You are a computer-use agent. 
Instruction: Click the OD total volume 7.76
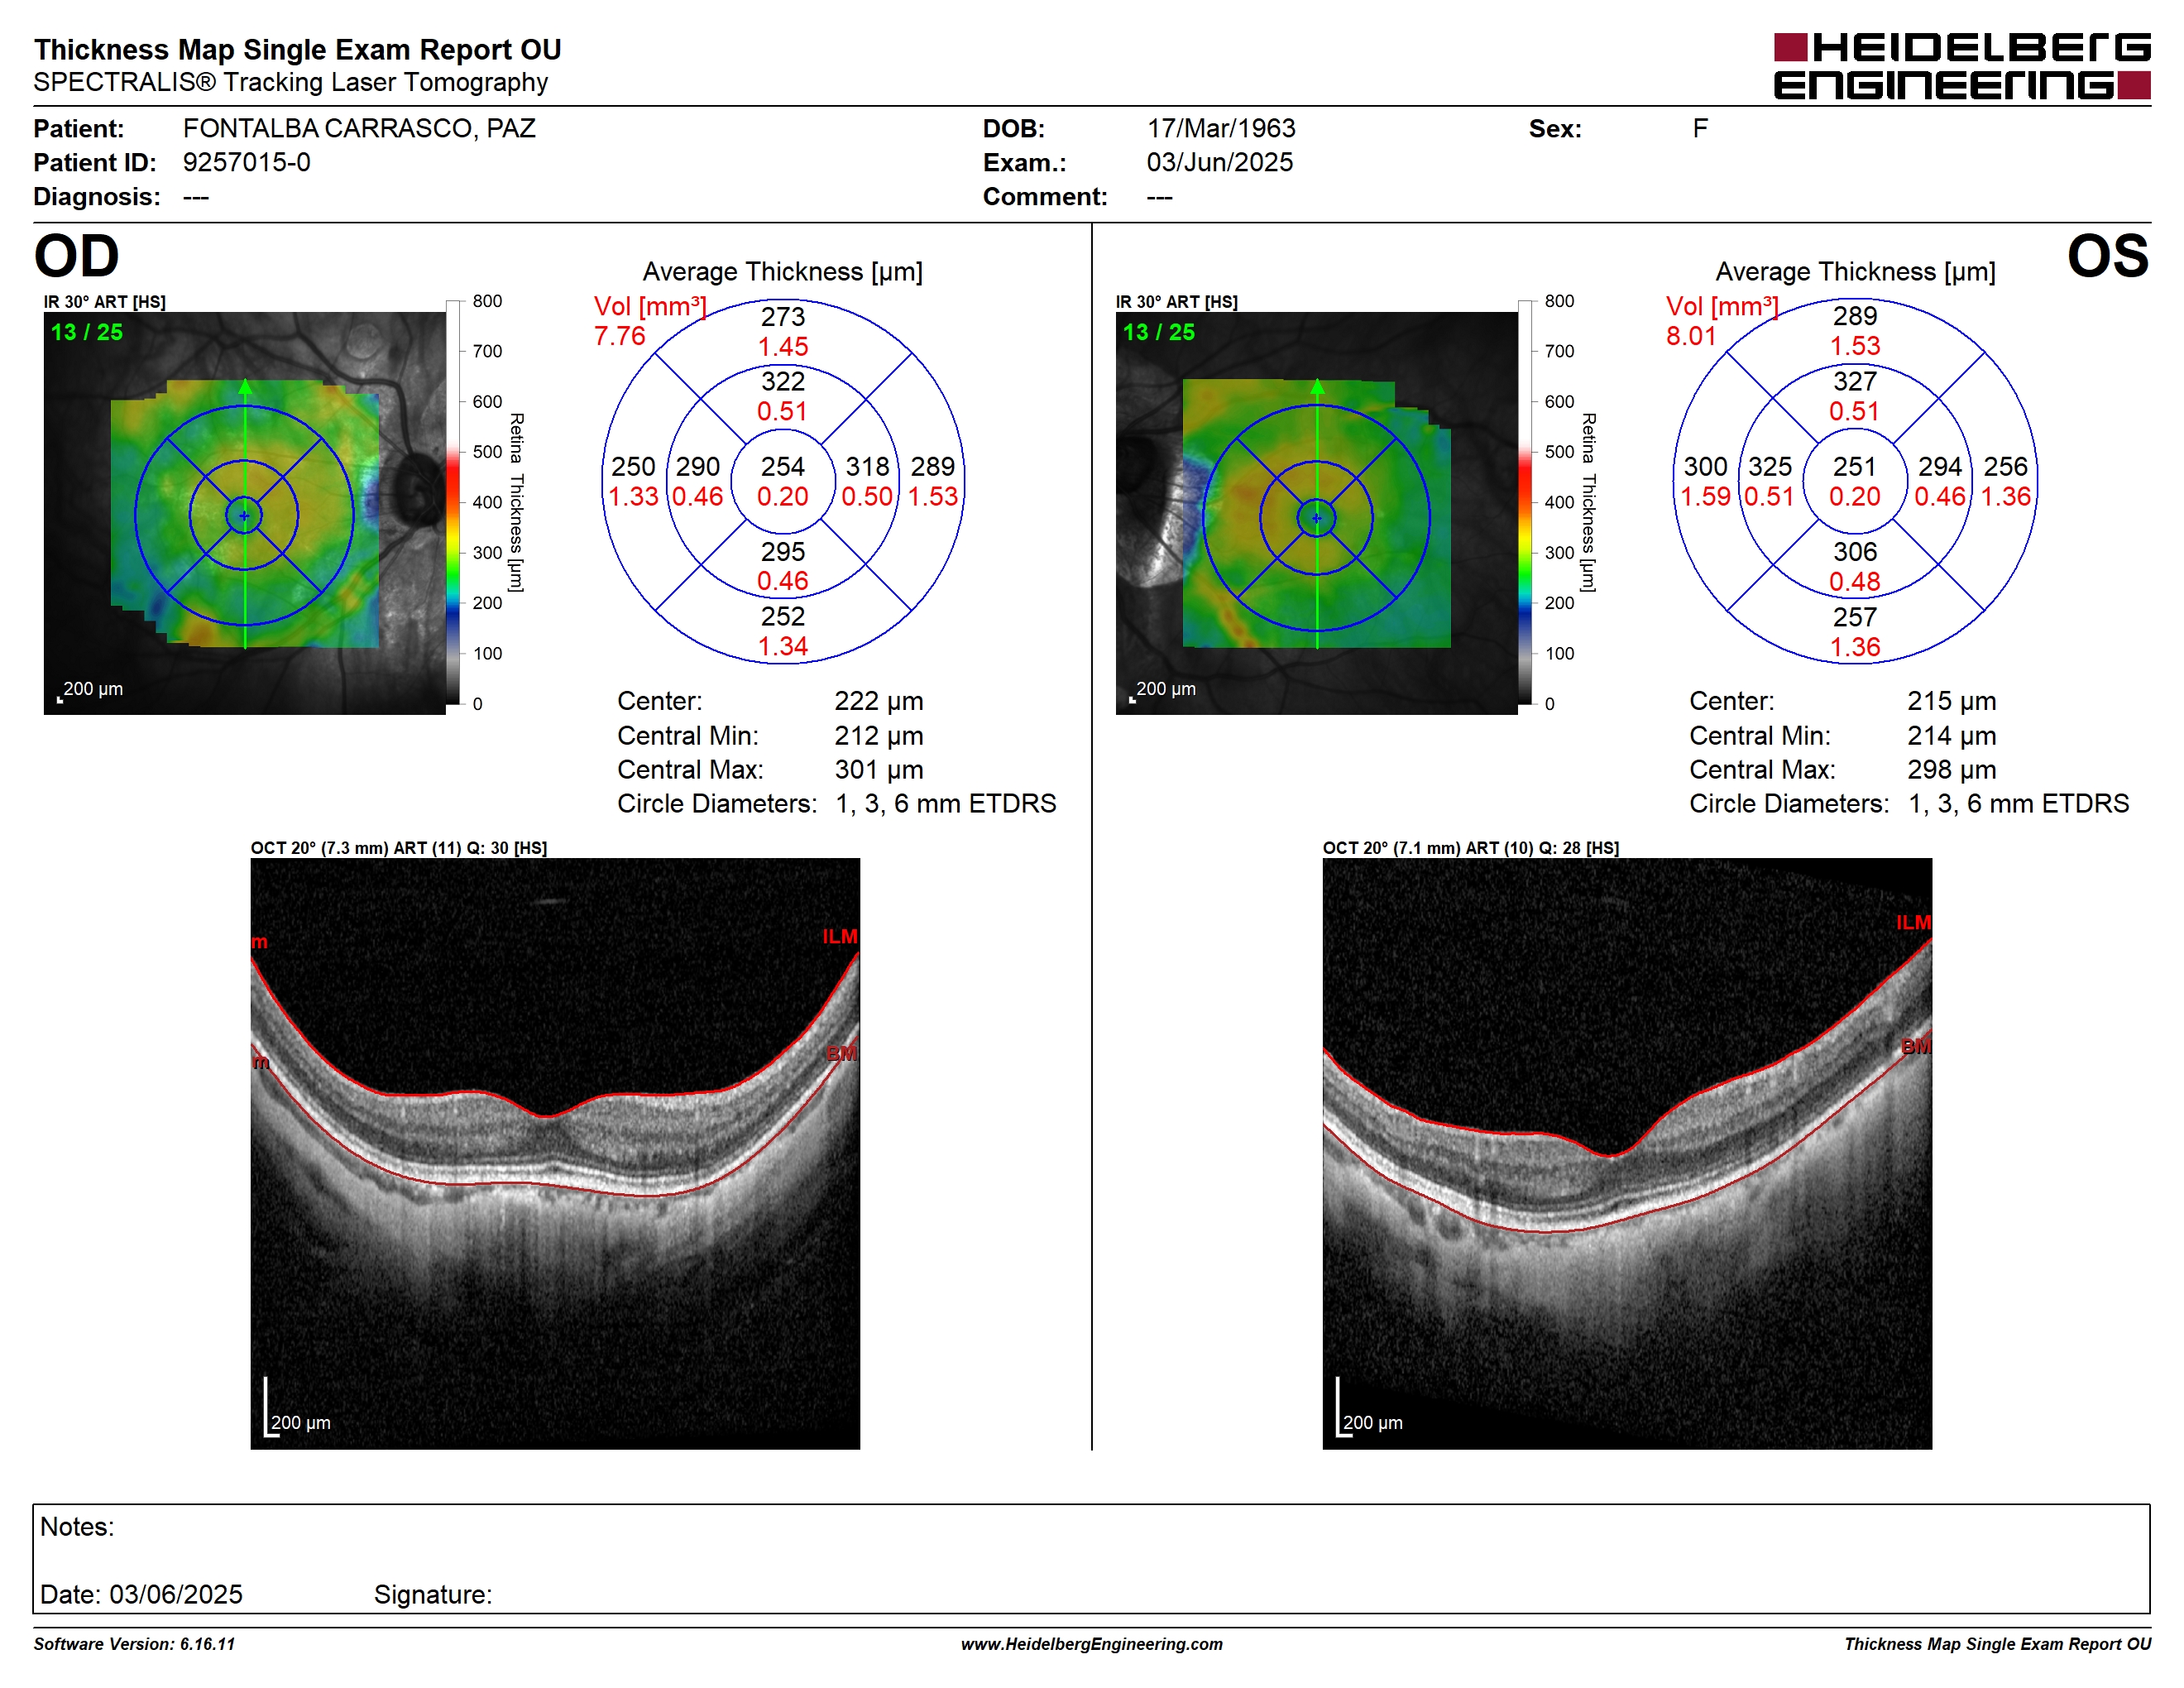pyautogui.click(x=619, y=336)
